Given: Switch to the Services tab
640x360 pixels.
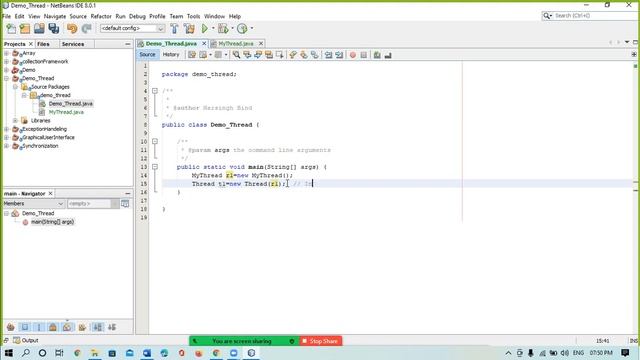Looking at the screenshot, I should tap(73, 44).
